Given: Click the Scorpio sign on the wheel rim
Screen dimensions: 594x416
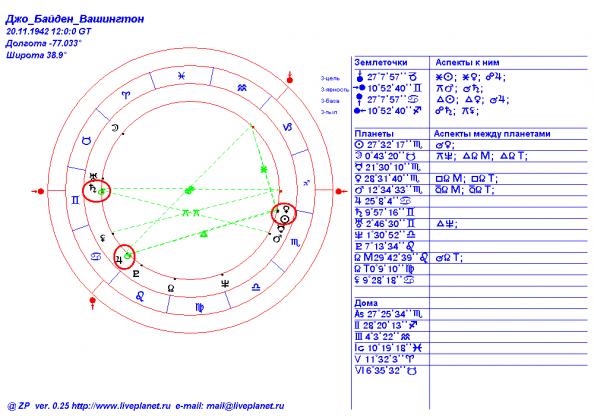Looking at the screenshot, I should pyautogui.click(x=295, y=243).
